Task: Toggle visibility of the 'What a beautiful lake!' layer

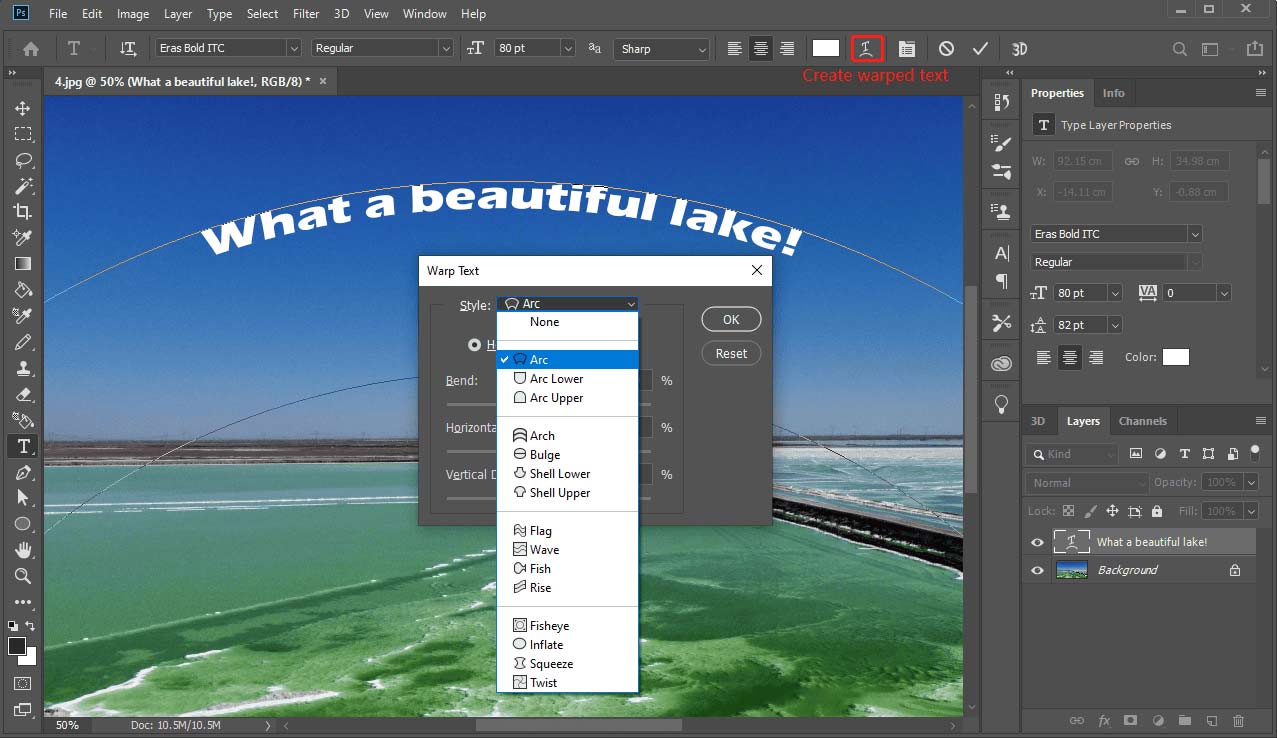Action: point(1037,542)
